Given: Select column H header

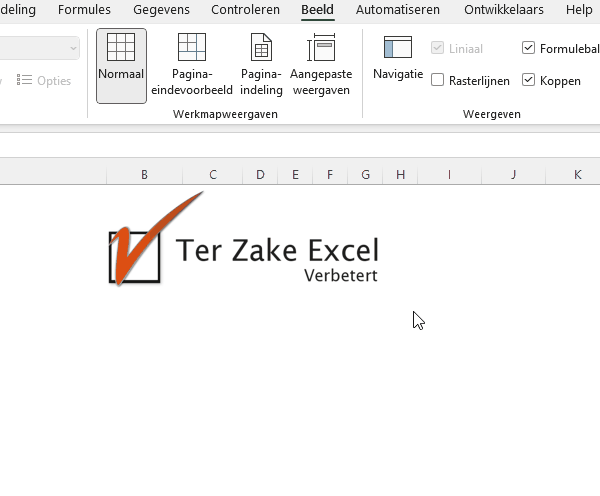Looking at the screenshot, I should pyautogui.click(x=400, y=175).
